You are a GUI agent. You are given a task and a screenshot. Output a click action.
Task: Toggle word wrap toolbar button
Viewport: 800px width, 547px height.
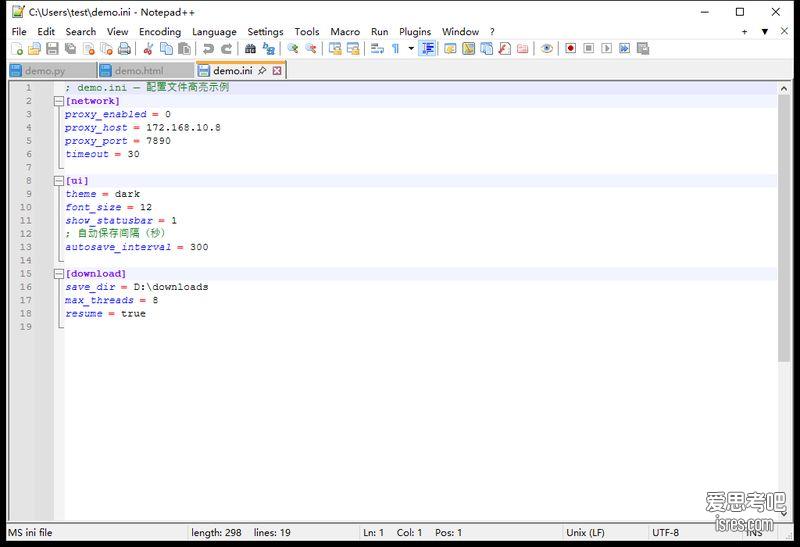point(378,49)
